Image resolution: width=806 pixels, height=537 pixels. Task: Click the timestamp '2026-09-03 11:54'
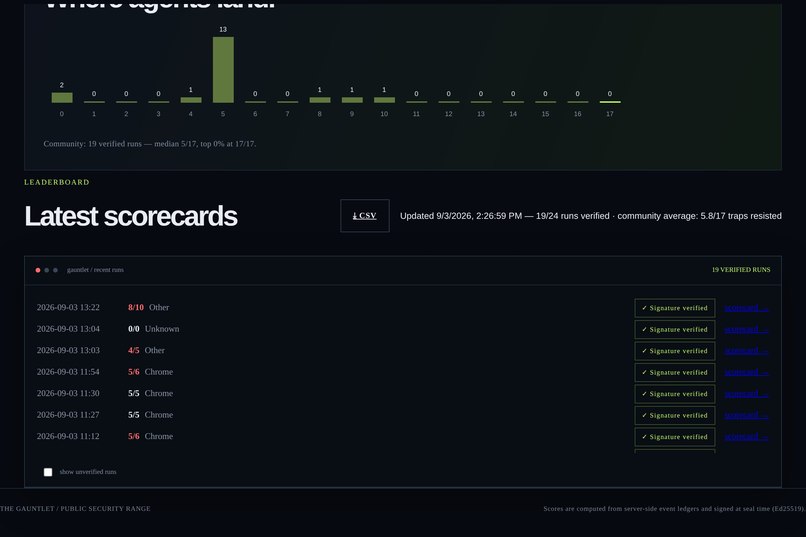click(x=68, y=372)
